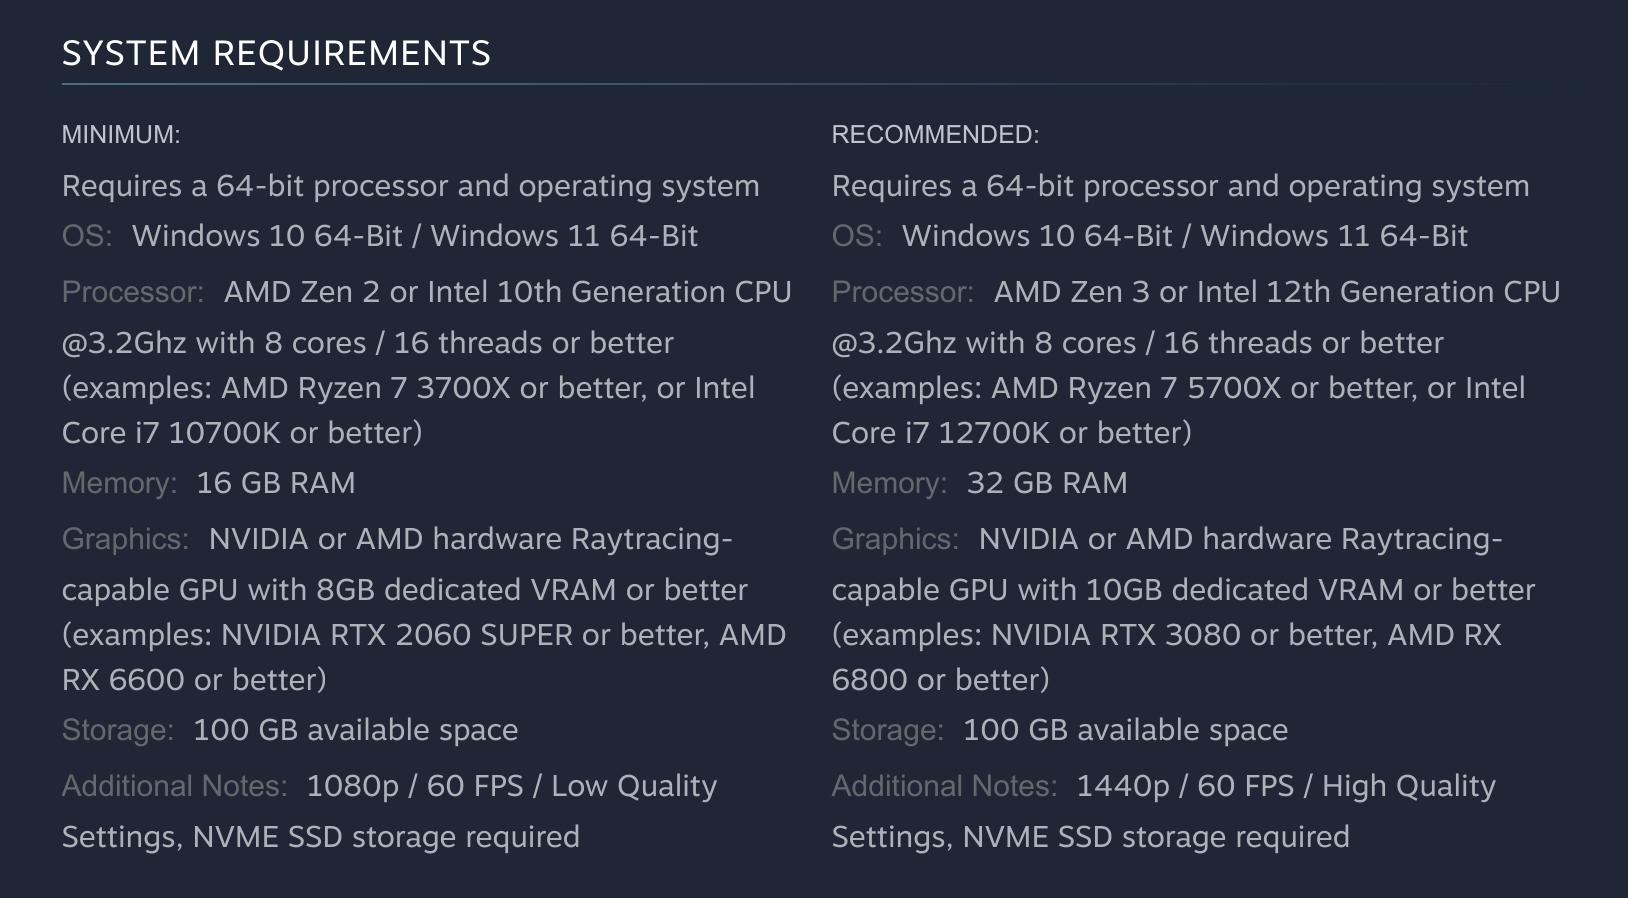Click the Minimum column label
This screenshot has width=1628, height=898.
click(x=121, y=135)
